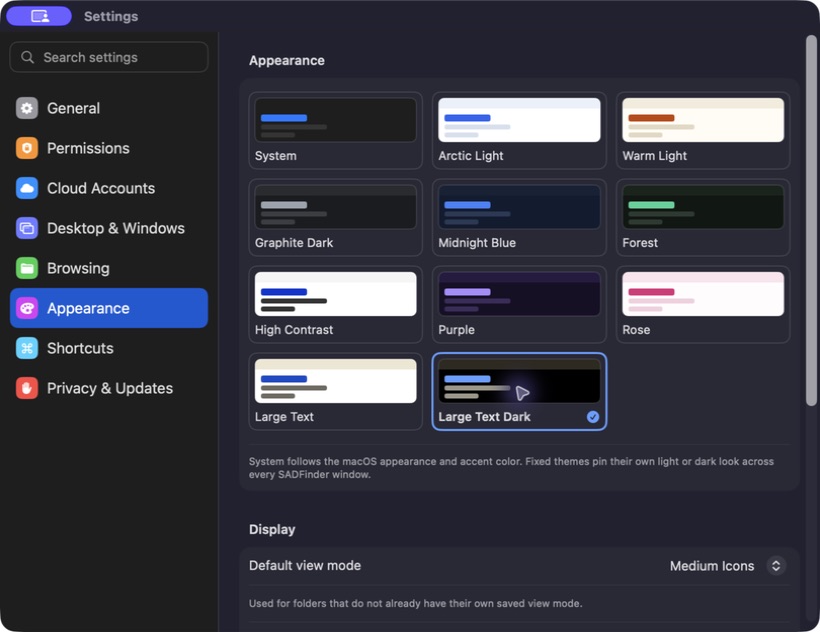Select the System theme card
This screenshot has height=632, width=820.
335,130
